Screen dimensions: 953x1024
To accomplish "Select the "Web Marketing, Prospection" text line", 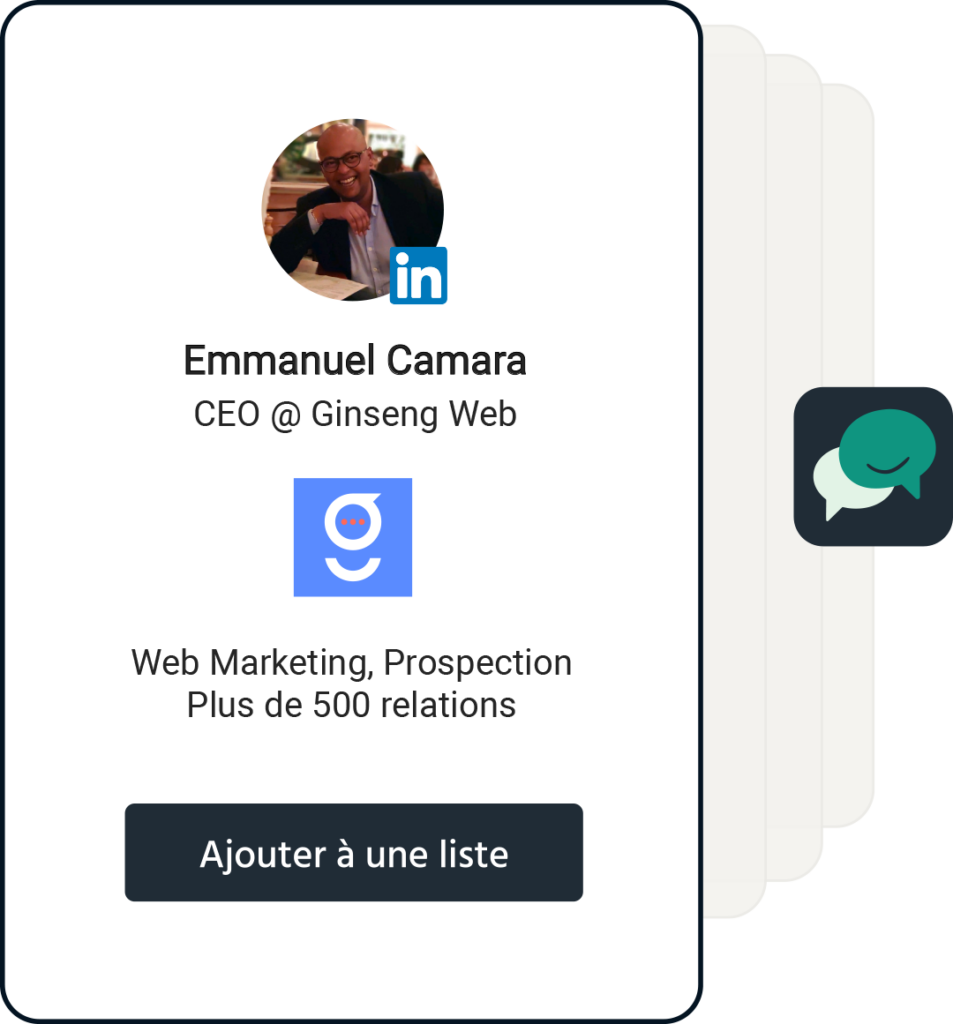I will [351, 662].
